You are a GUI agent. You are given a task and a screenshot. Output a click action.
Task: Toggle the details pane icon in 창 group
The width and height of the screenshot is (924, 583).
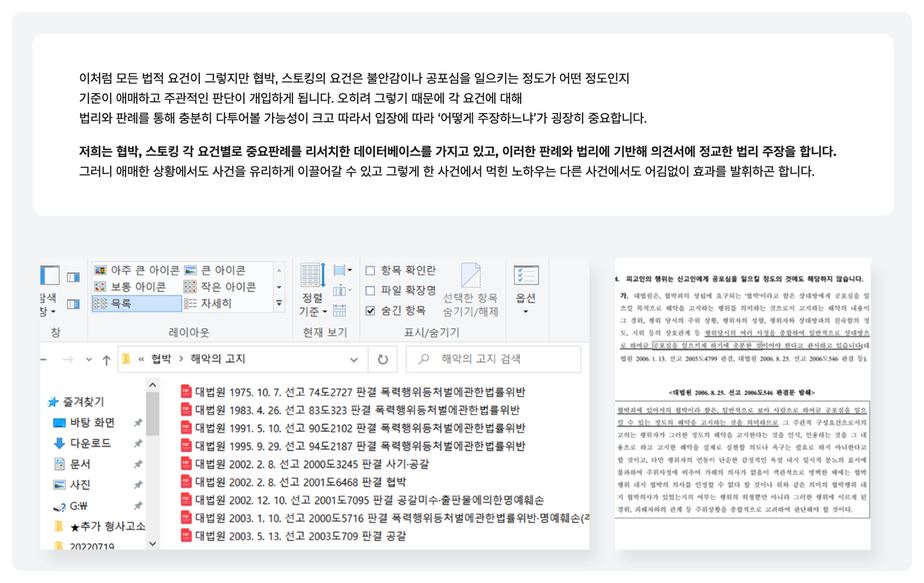(73, 304)
